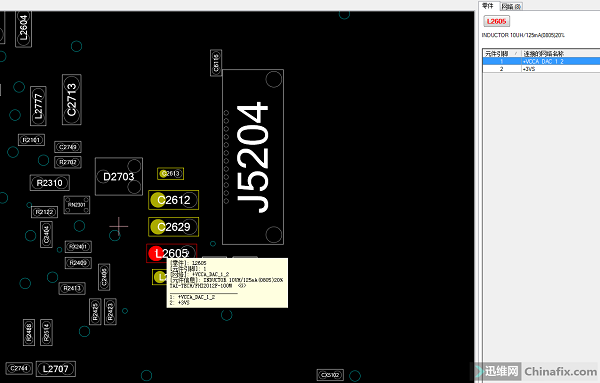This screenshot has width=600, height=383.
Task: Select the small C2613 capacitor
Action: [x=170, y=173]
